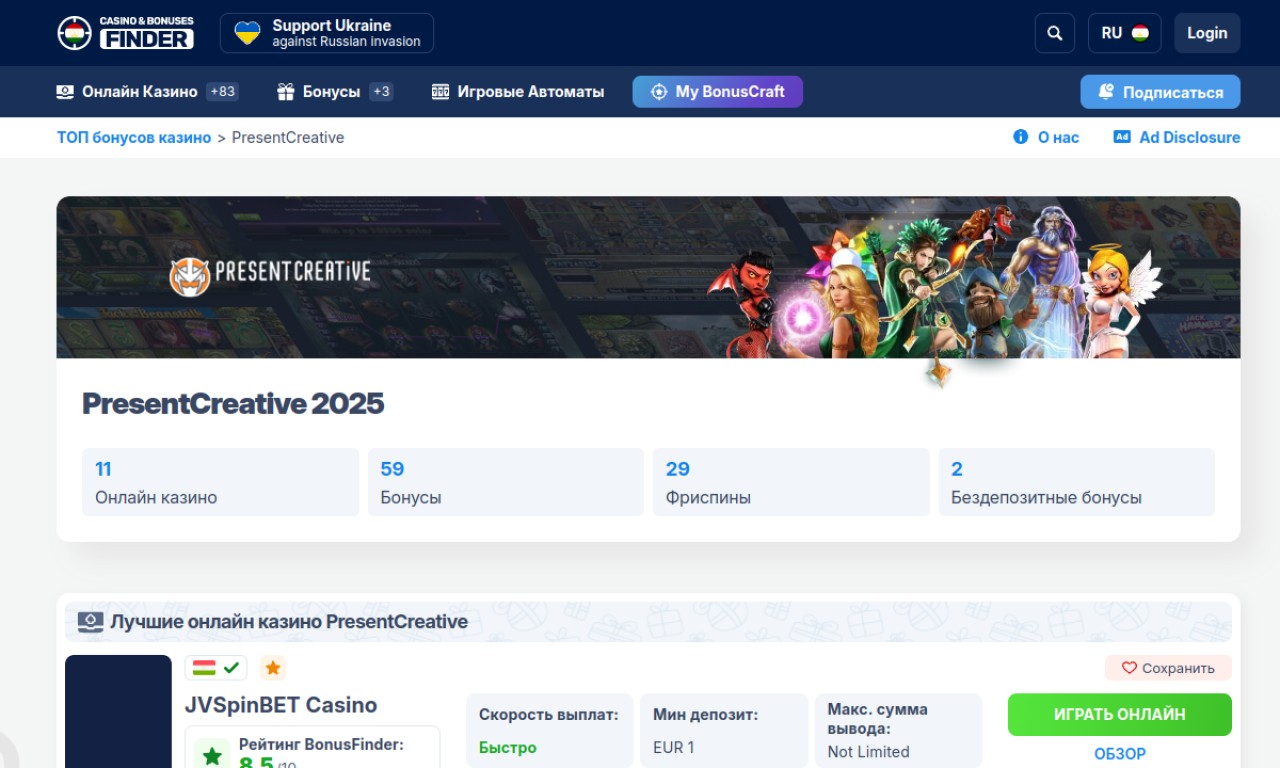Viewport: 1280px width, 768px height.
Task: Click the +83 badge next to Онлайн Казино
Action: [222, 92]
